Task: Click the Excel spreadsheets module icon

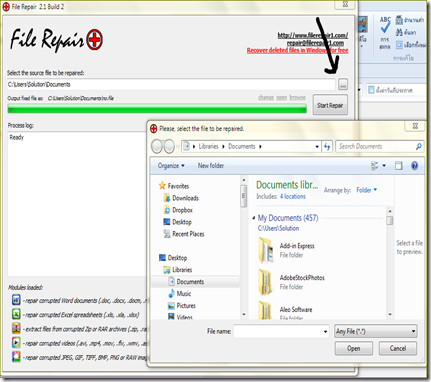Action: pyautogui.click(x=16, y=314)
